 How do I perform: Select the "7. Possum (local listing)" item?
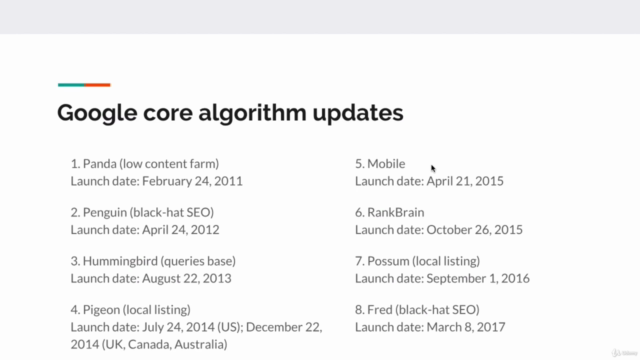418,261
